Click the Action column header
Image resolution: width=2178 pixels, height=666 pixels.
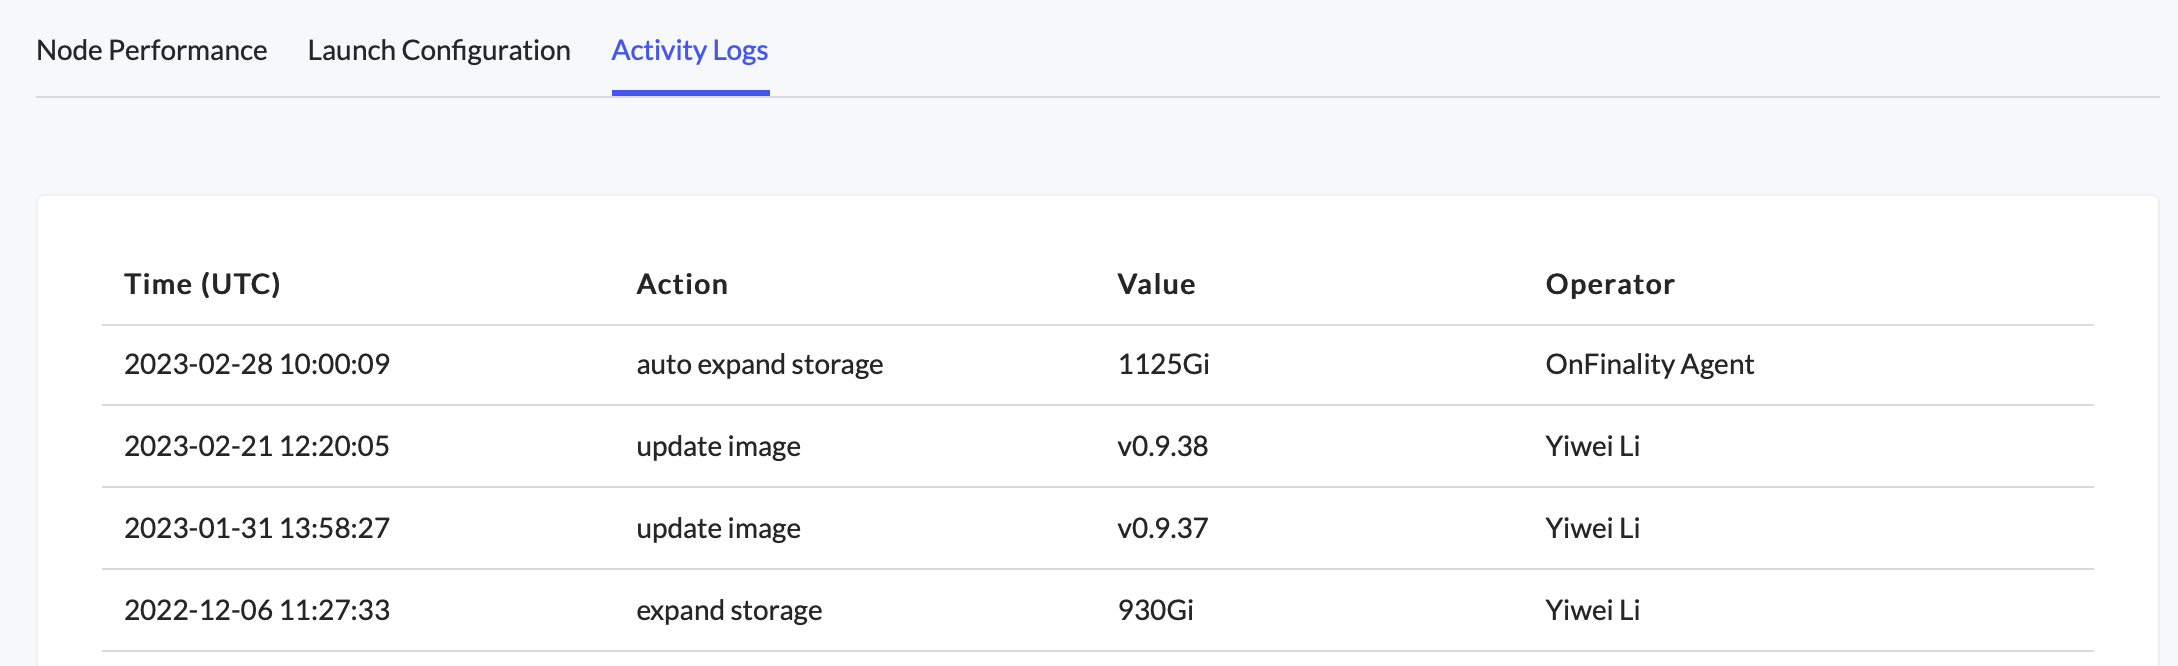[x=682, y=284]
